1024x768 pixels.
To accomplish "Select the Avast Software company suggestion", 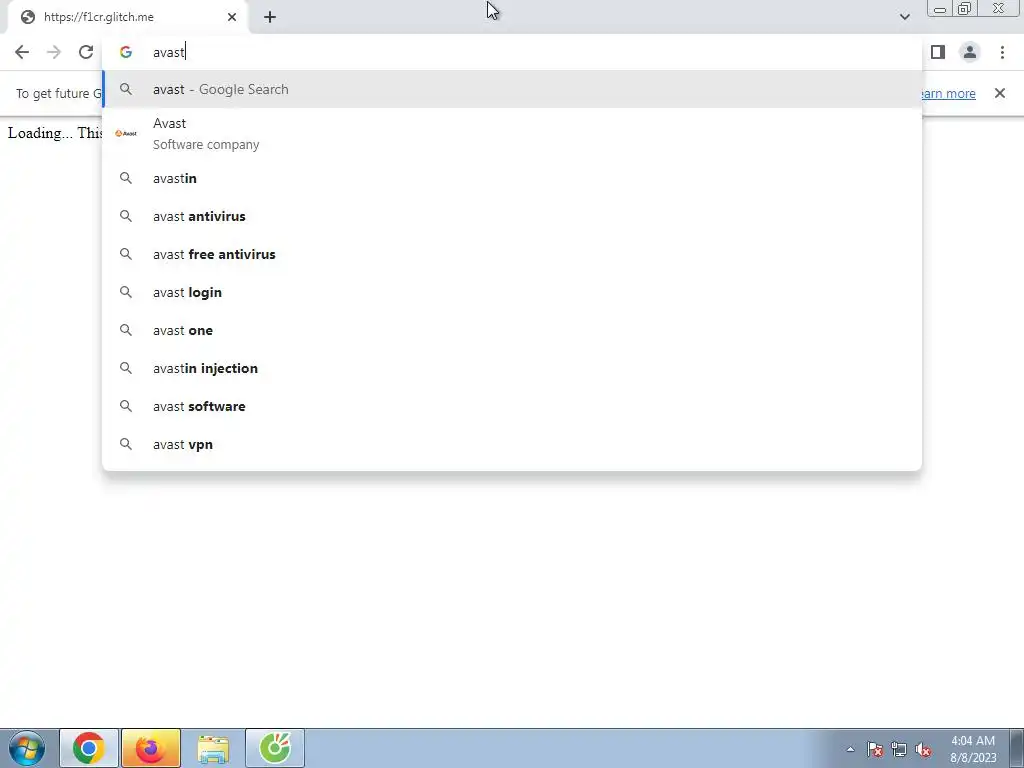I will pyautogui.click(x=512, y=134).
